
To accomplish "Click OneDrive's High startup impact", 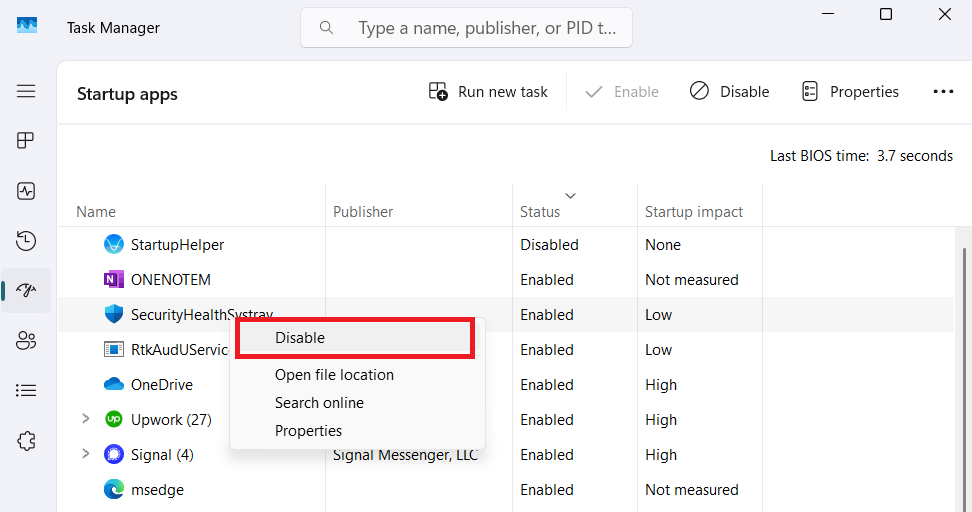I will [661, 385].
